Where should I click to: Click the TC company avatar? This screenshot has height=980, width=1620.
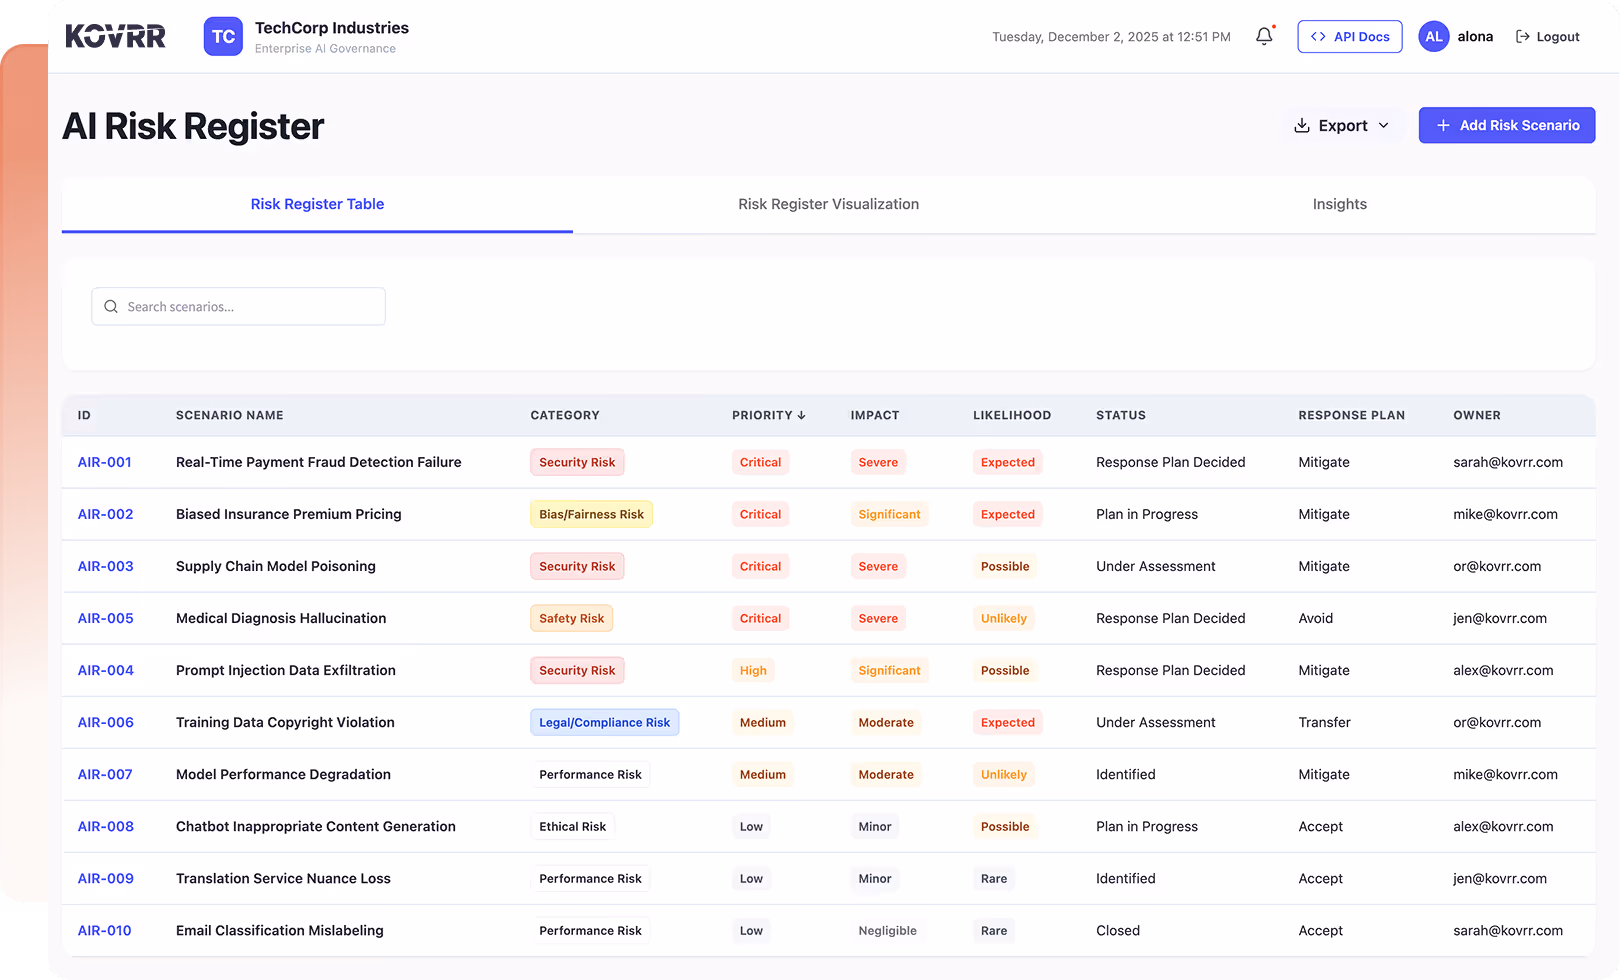point(223,36)
